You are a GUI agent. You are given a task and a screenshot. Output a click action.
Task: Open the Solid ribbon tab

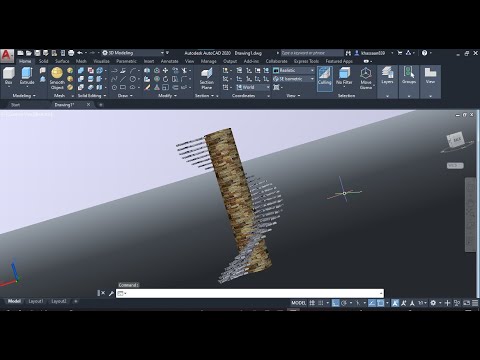coord(43,61)
